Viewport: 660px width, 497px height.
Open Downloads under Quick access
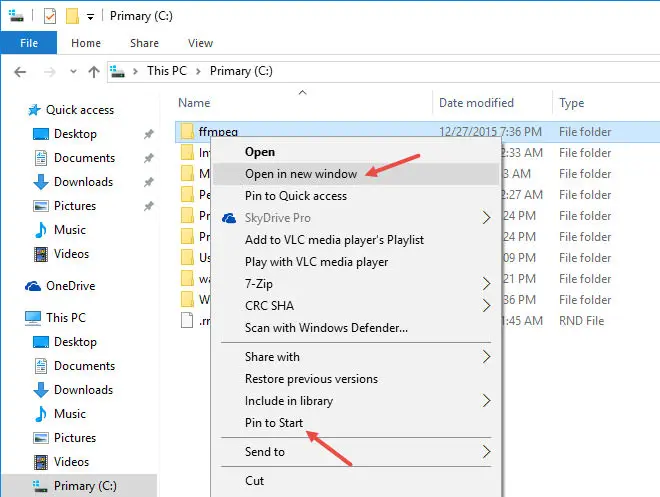click(83, 182)
